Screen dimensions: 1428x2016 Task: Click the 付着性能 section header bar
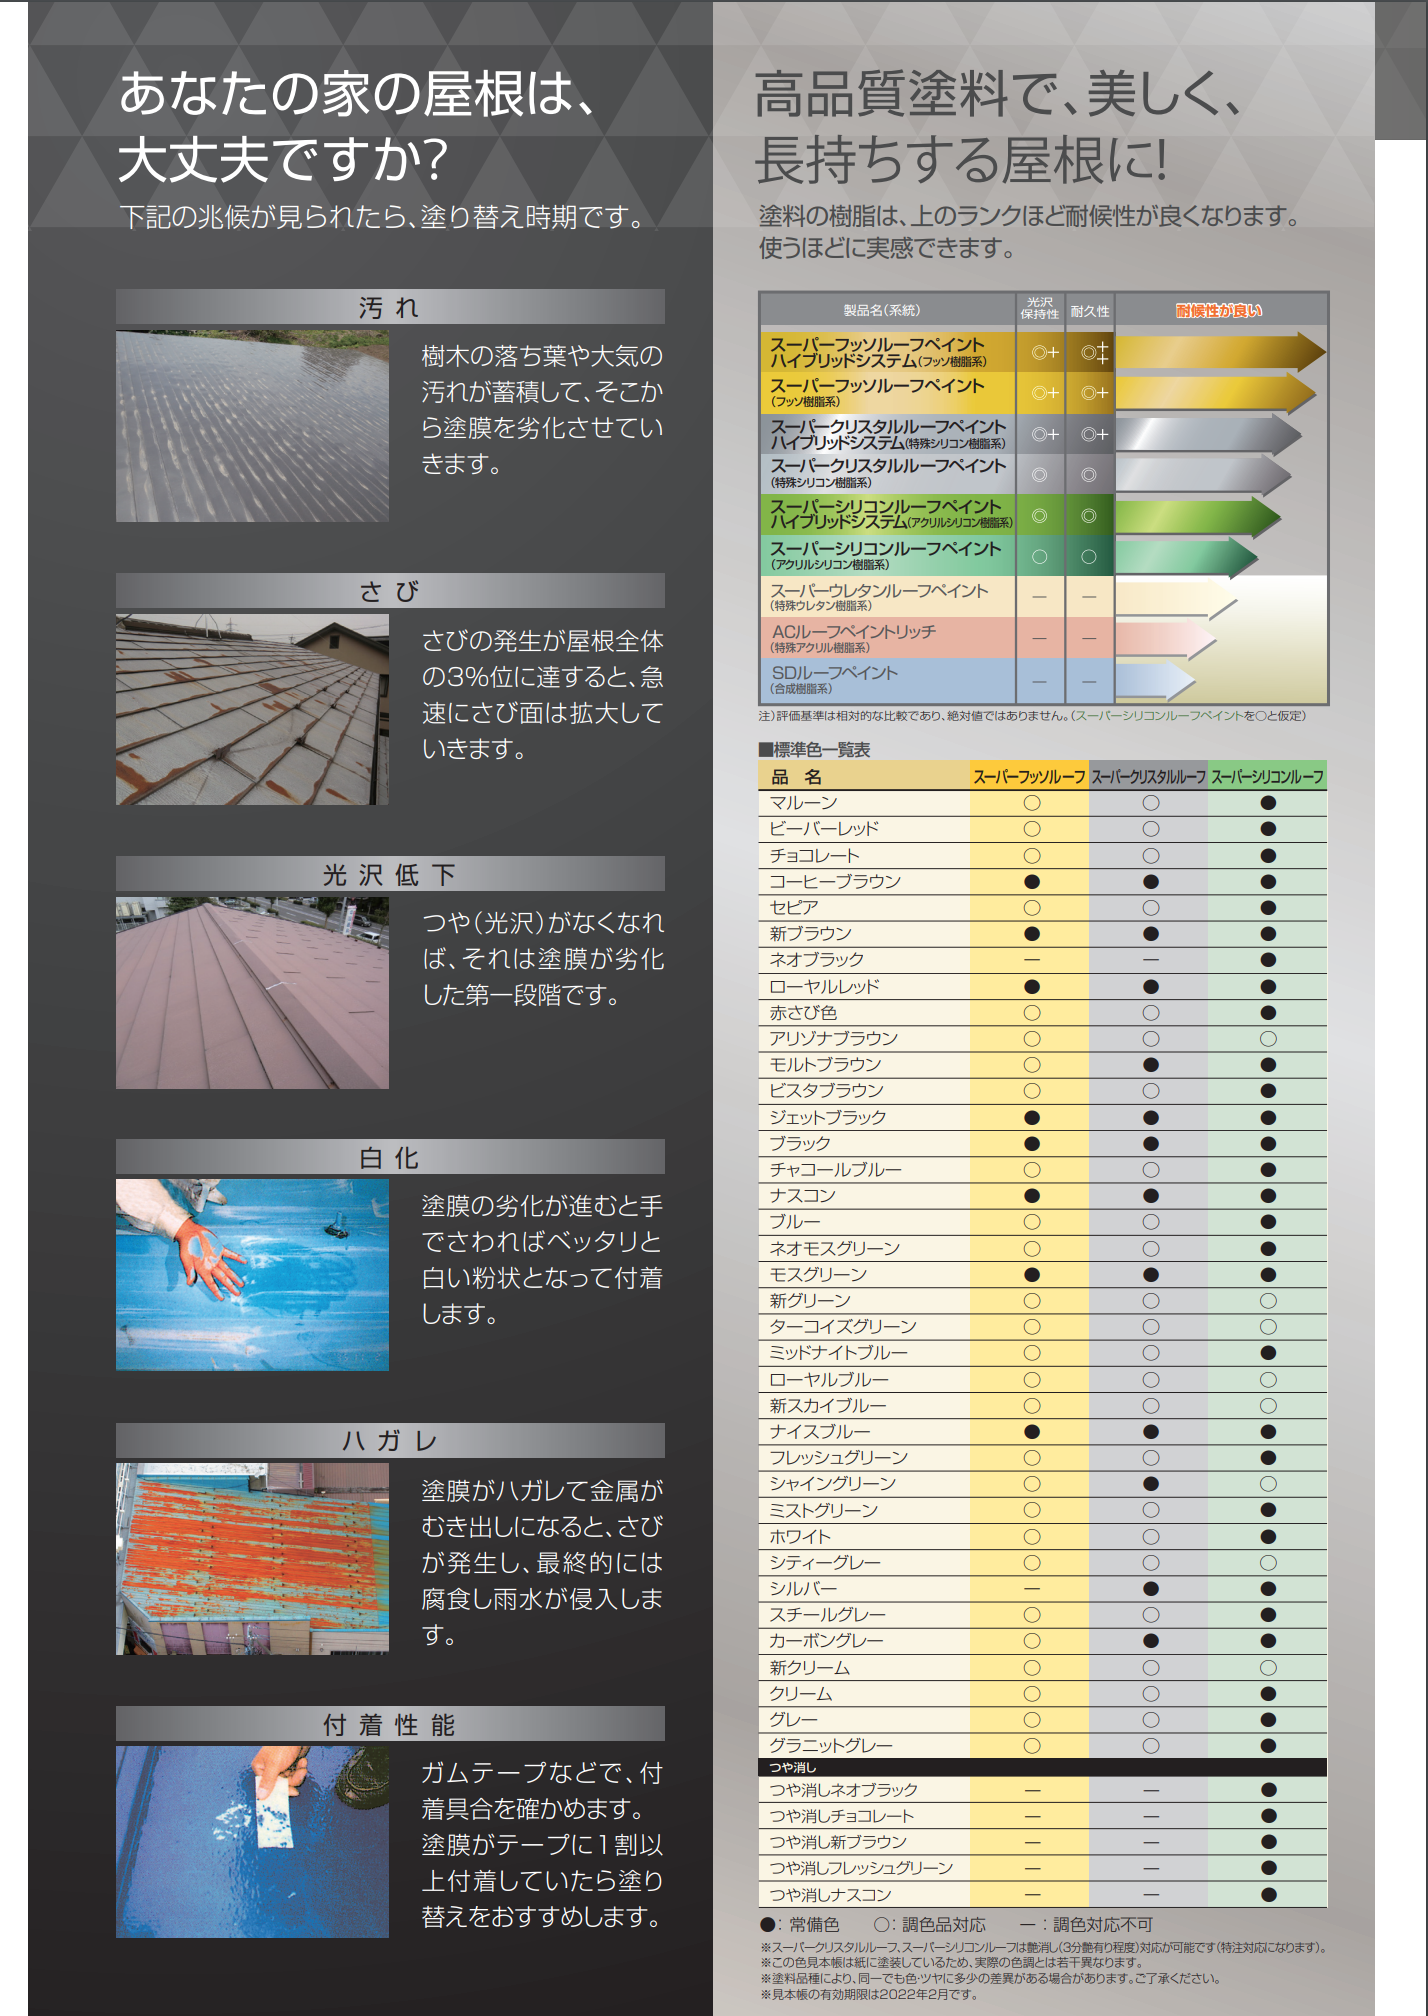pyautogui.click(x=390, y=1724)
